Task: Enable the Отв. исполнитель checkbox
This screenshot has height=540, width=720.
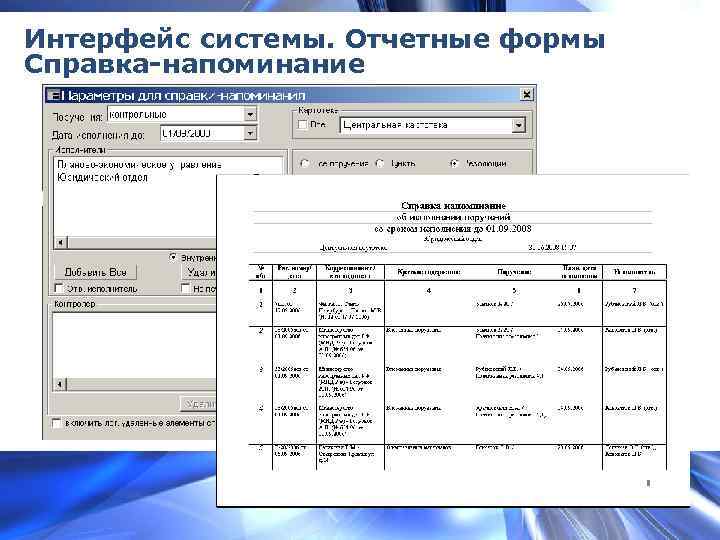Action: coord(59,288)
